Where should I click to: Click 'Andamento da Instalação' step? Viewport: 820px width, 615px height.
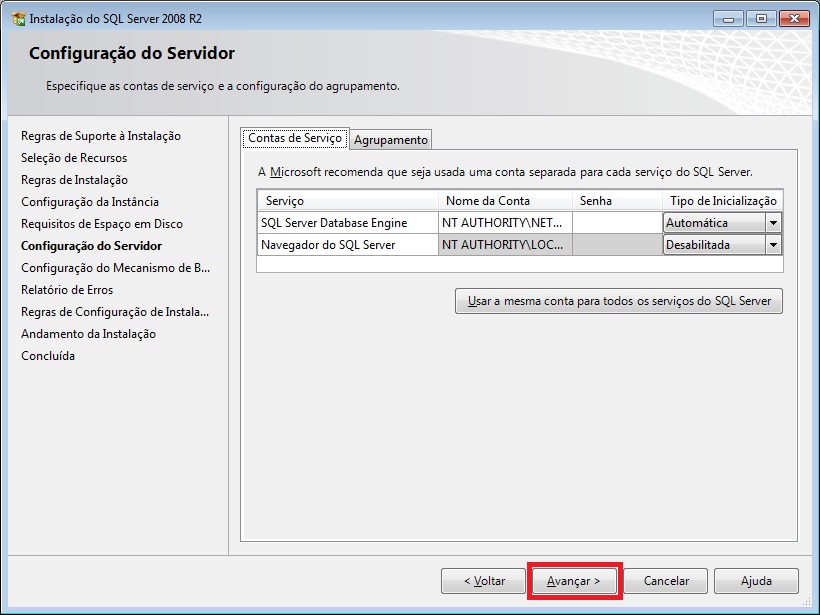pos(88,334)
